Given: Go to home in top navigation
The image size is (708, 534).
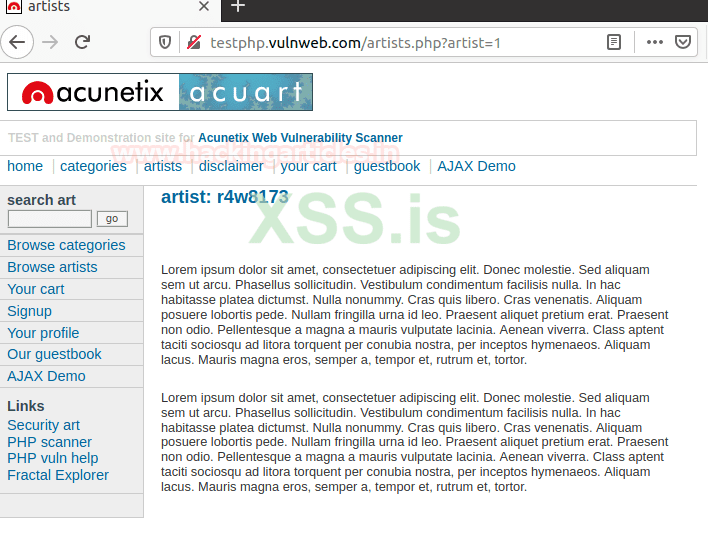Looking at the screenshot, I should click(x=25, y=166).
